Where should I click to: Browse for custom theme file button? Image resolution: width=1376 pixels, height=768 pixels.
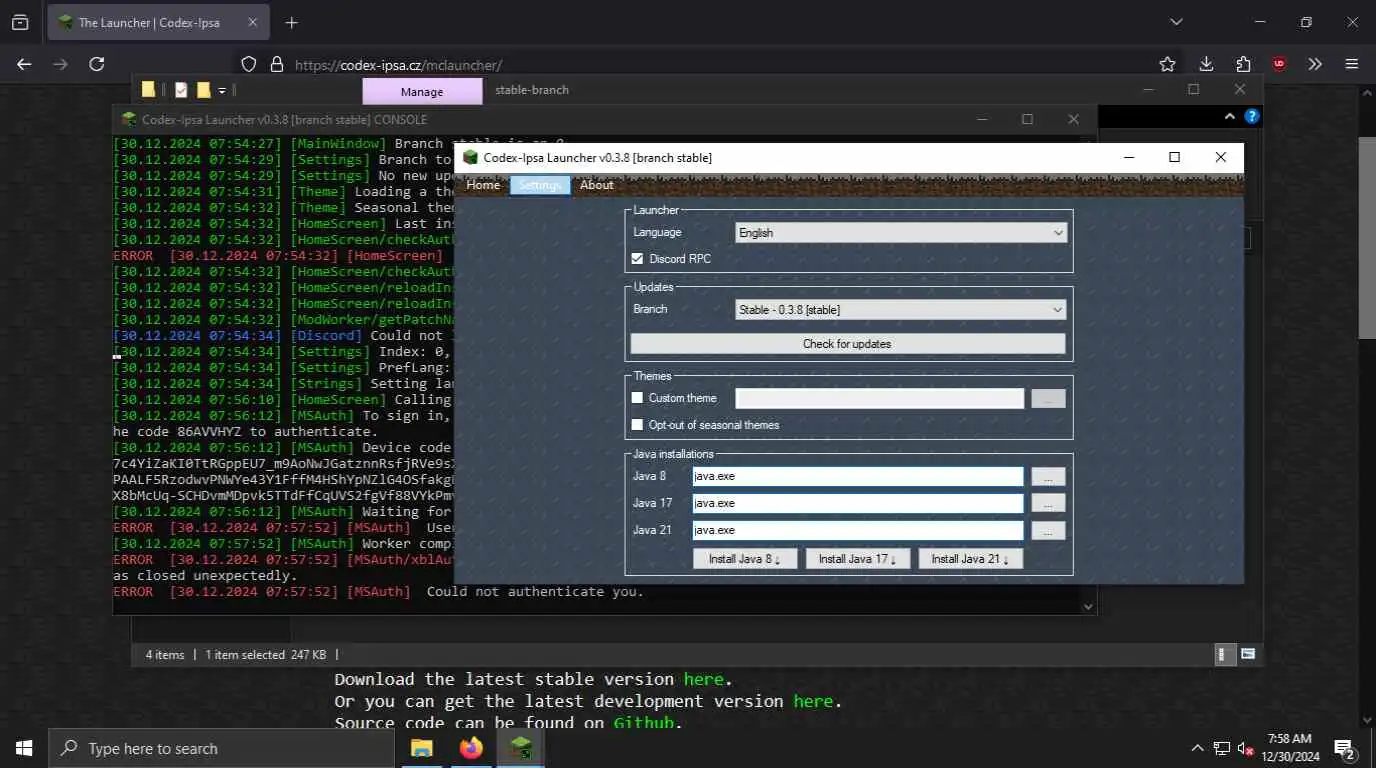(1048, 399)
